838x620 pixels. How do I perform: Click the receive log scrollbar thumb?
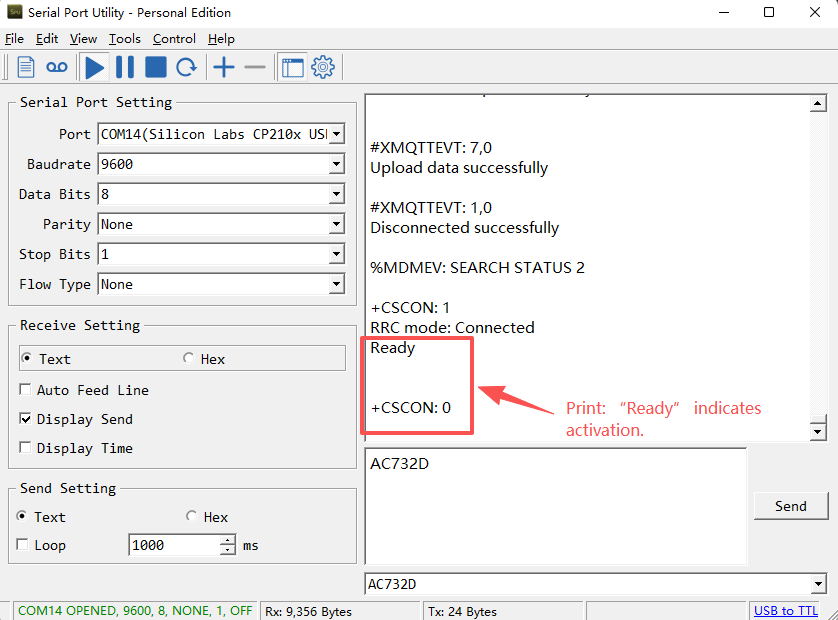click(x=818, y=418)
